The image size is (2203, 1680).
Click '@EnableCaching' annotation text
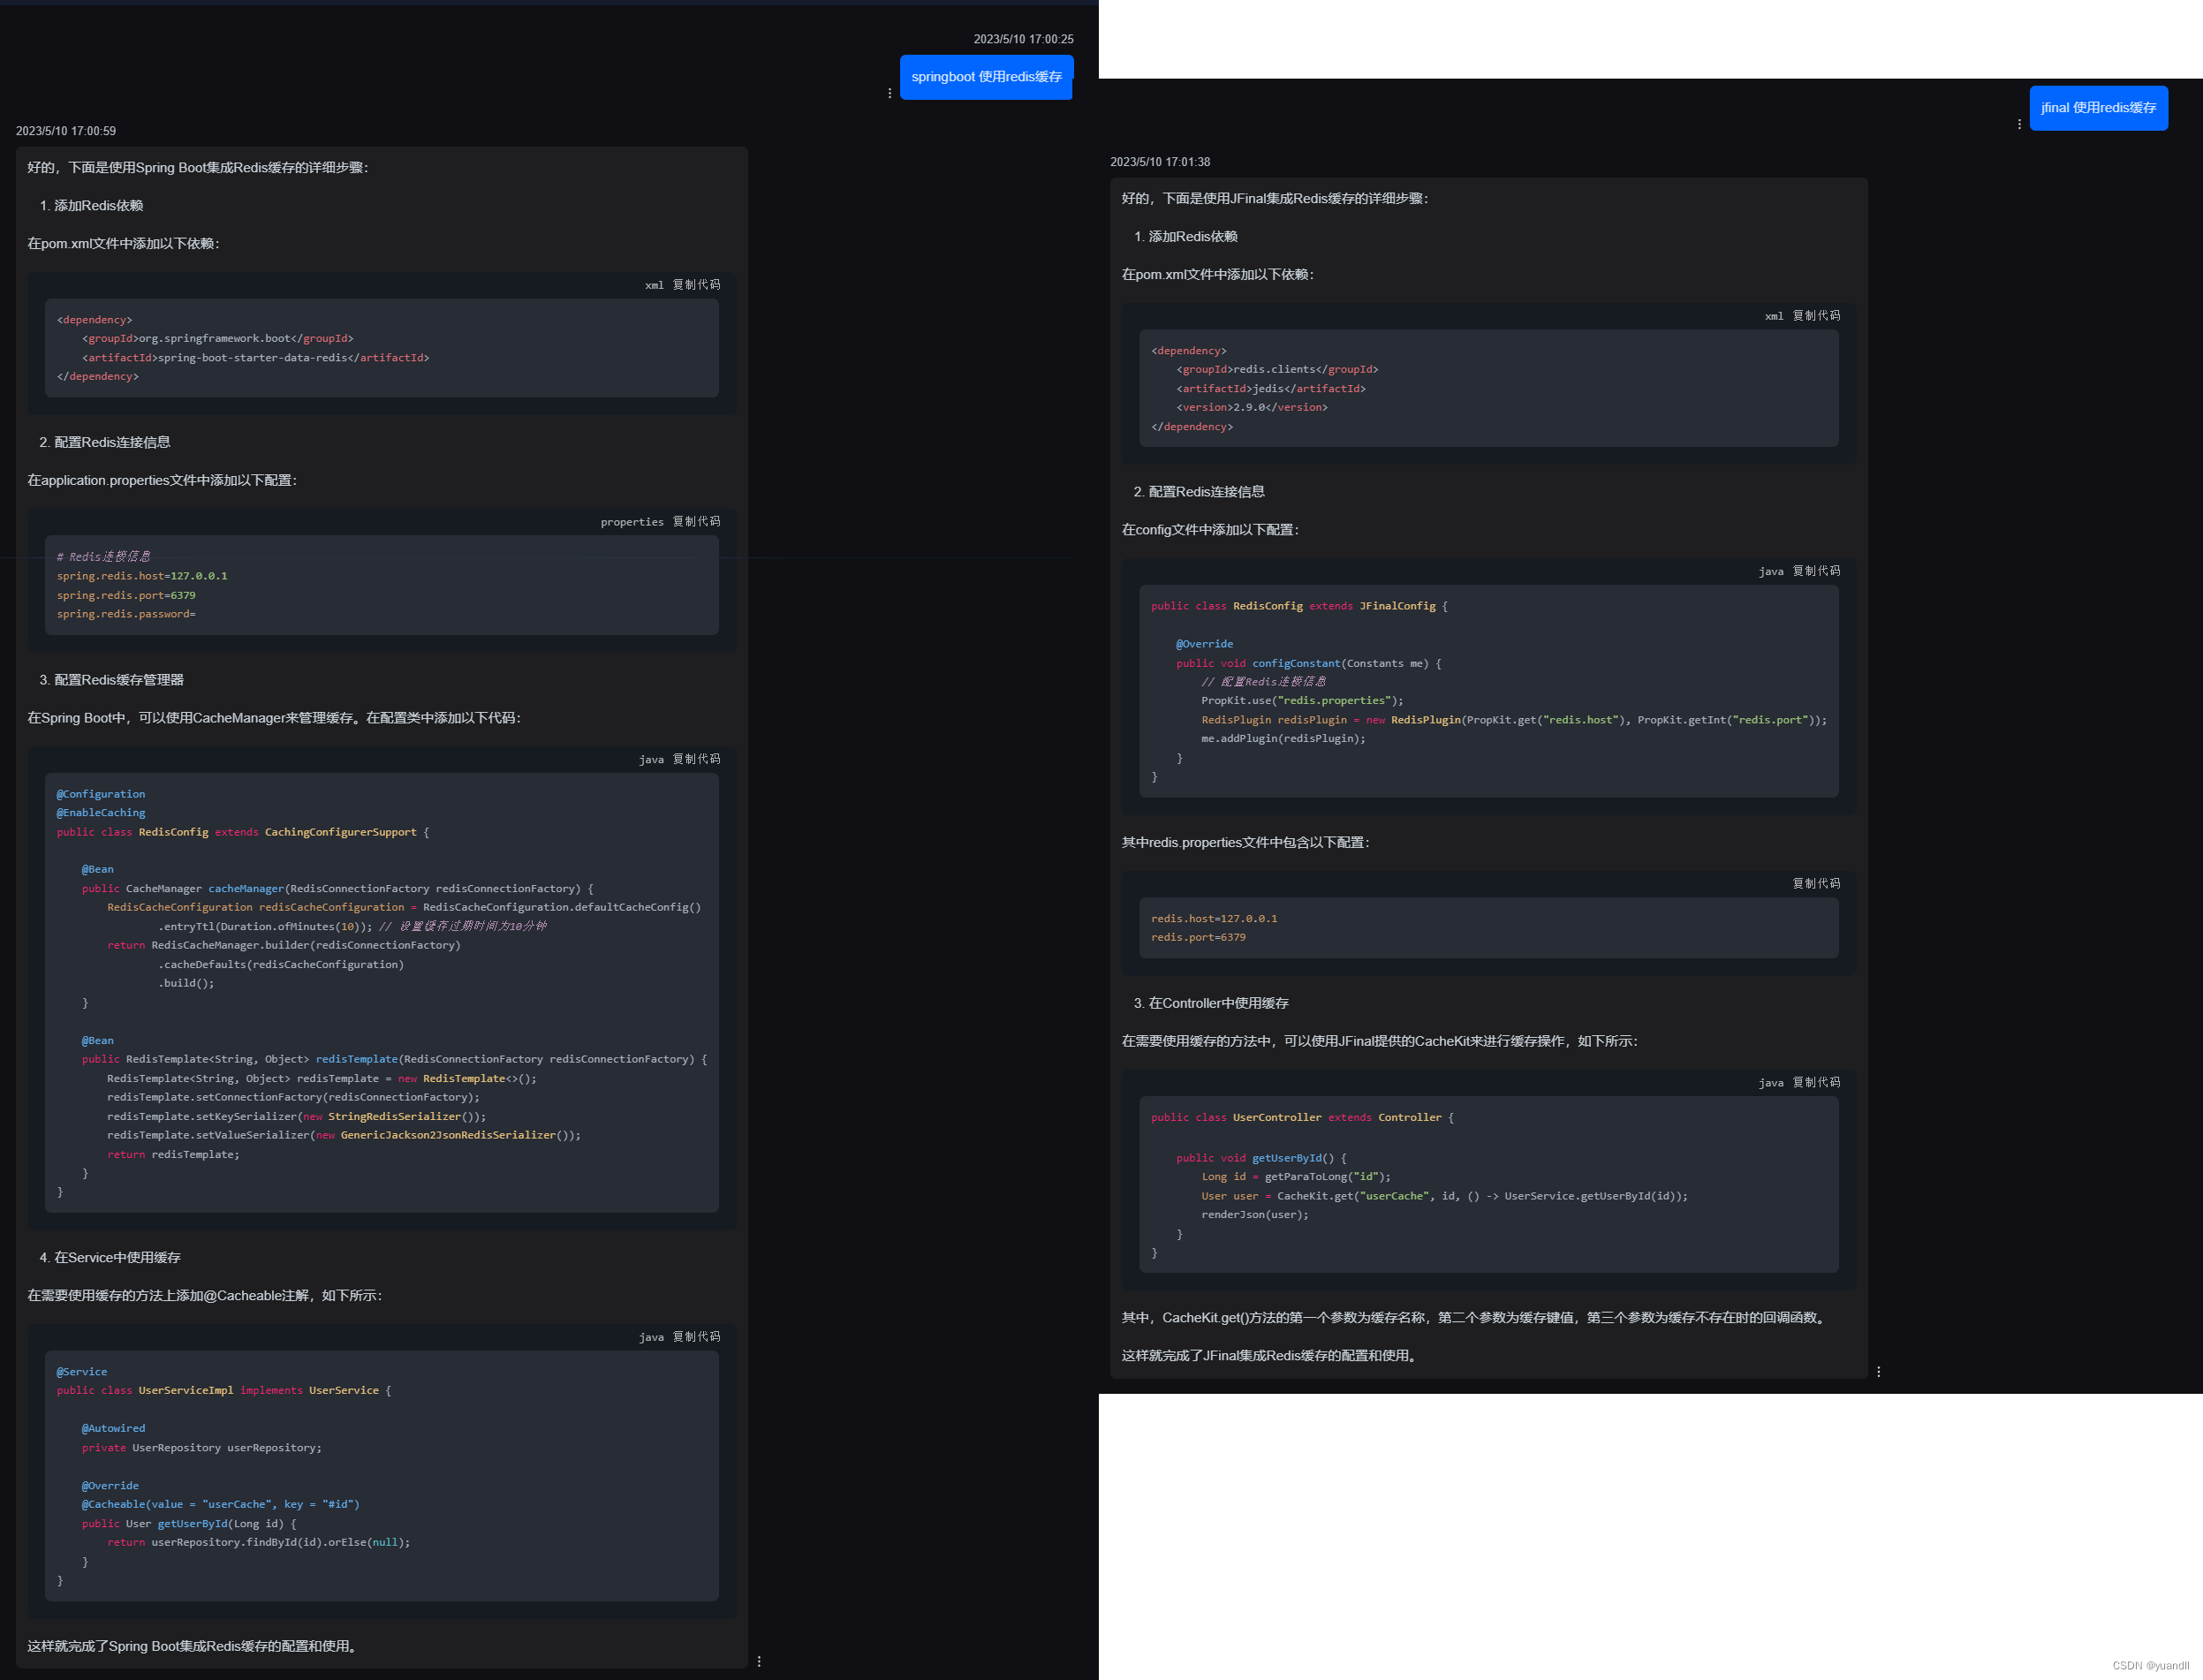[101, 813]
